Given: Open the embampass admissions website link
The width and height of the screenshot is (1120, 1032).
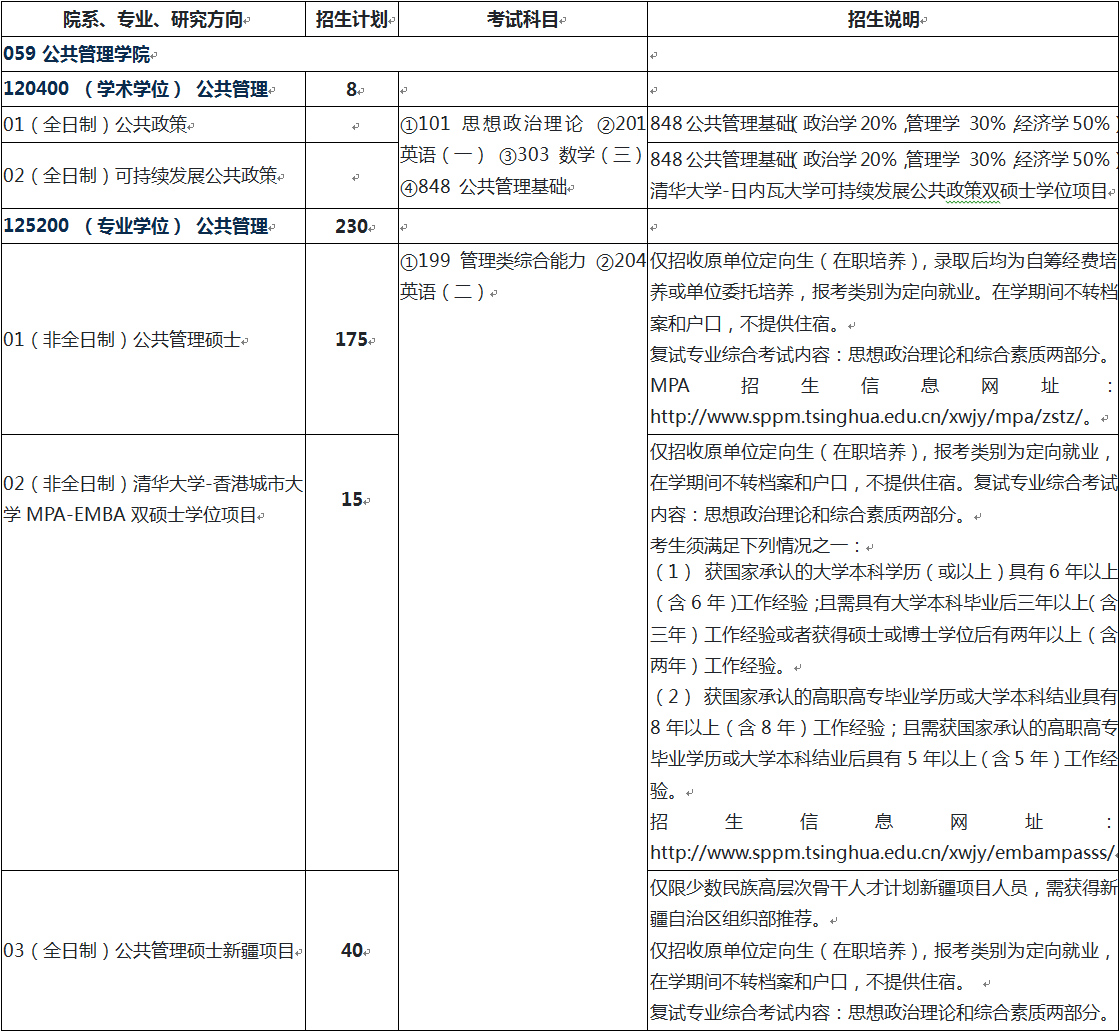Looking at the screenshot, I should pos(880,853).
